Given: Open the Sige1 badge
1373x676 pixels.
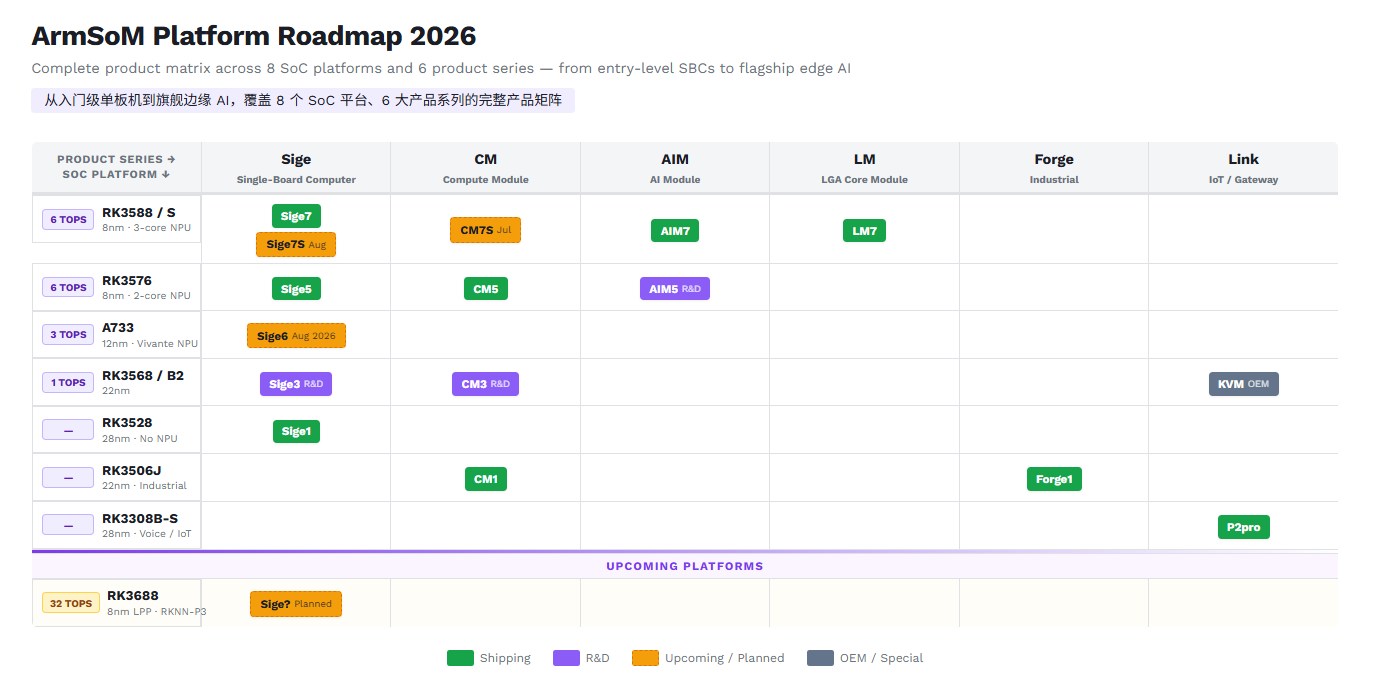Looking at the screenshot, I should (x=296, y=431).
